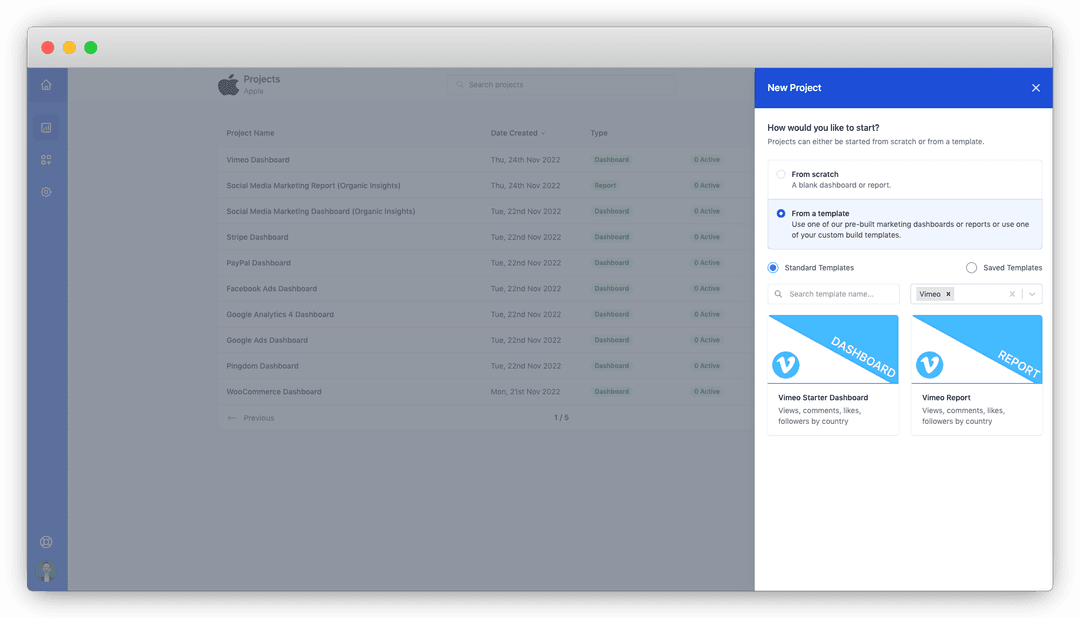Pick the Vimeo Starter Dashboard template
This screenshot has height=618, width=1080.
point(833,375)
